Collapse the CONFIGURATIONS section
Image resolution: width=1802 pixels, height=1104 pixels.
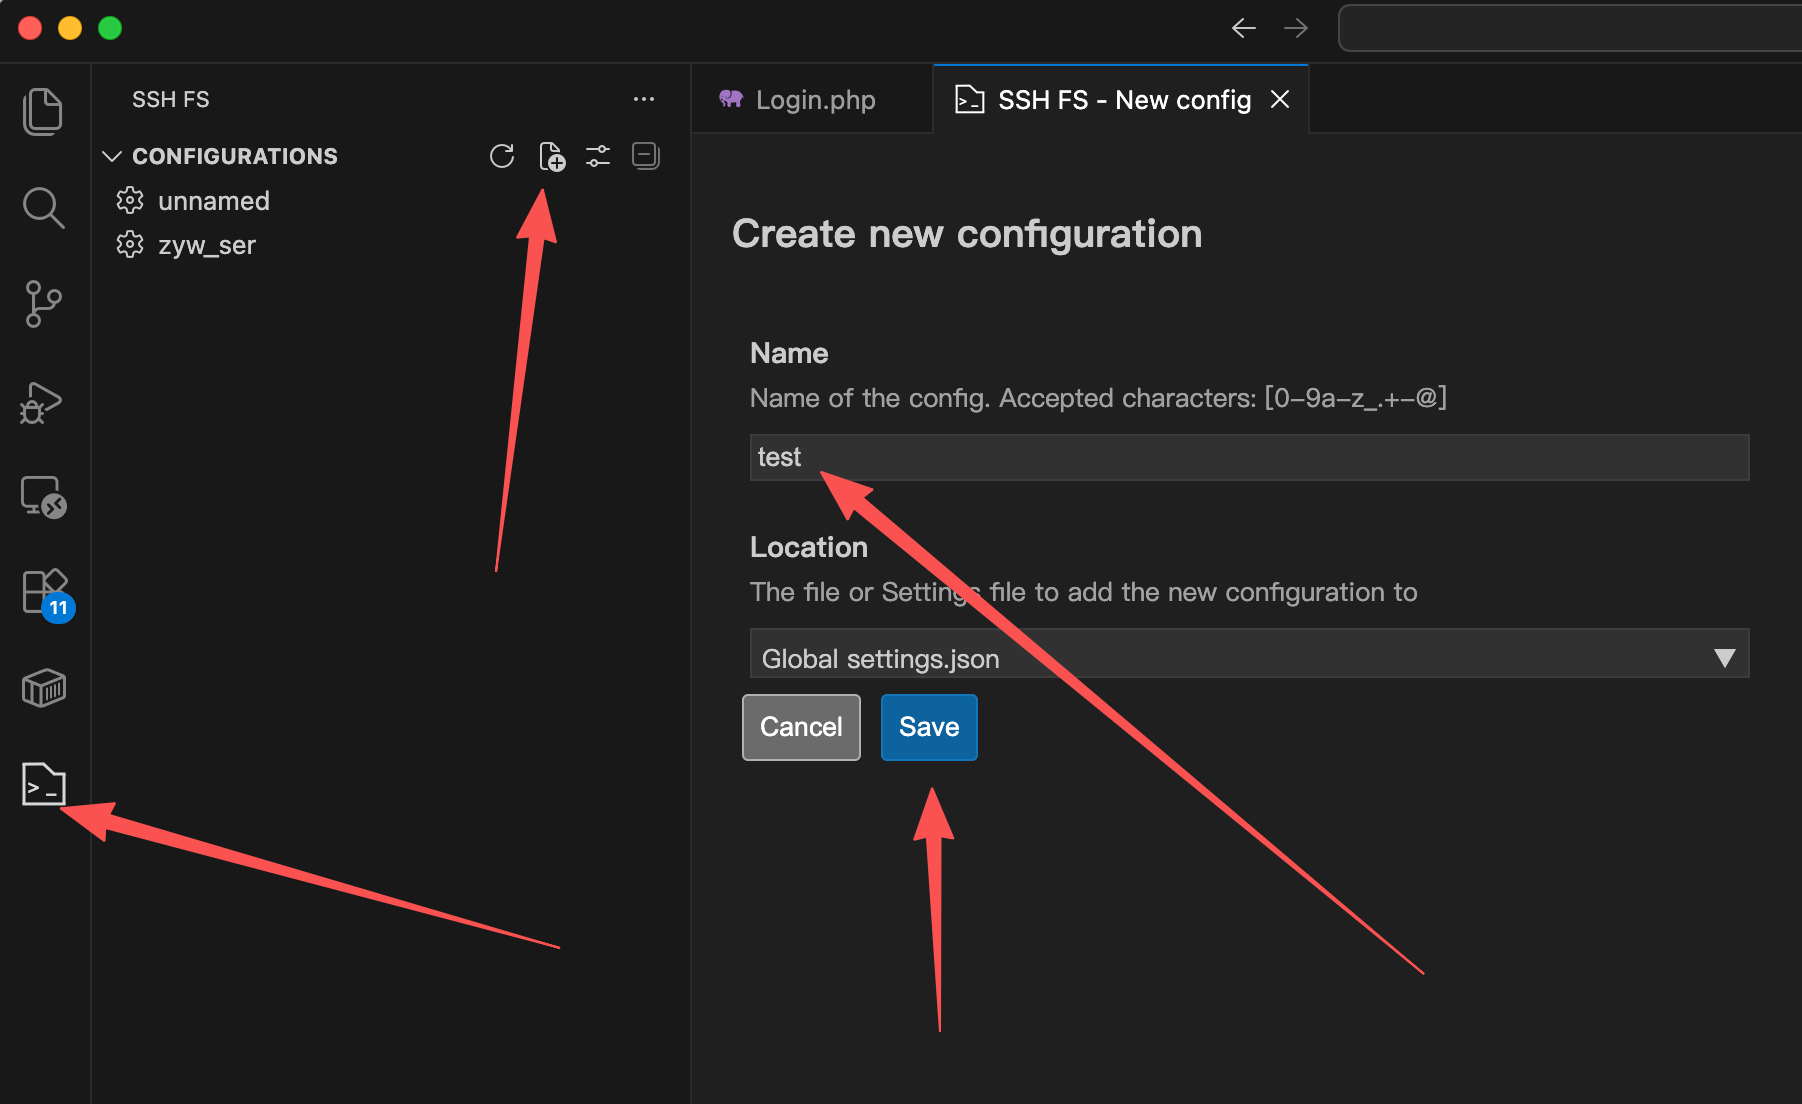[x=112, y=156]
